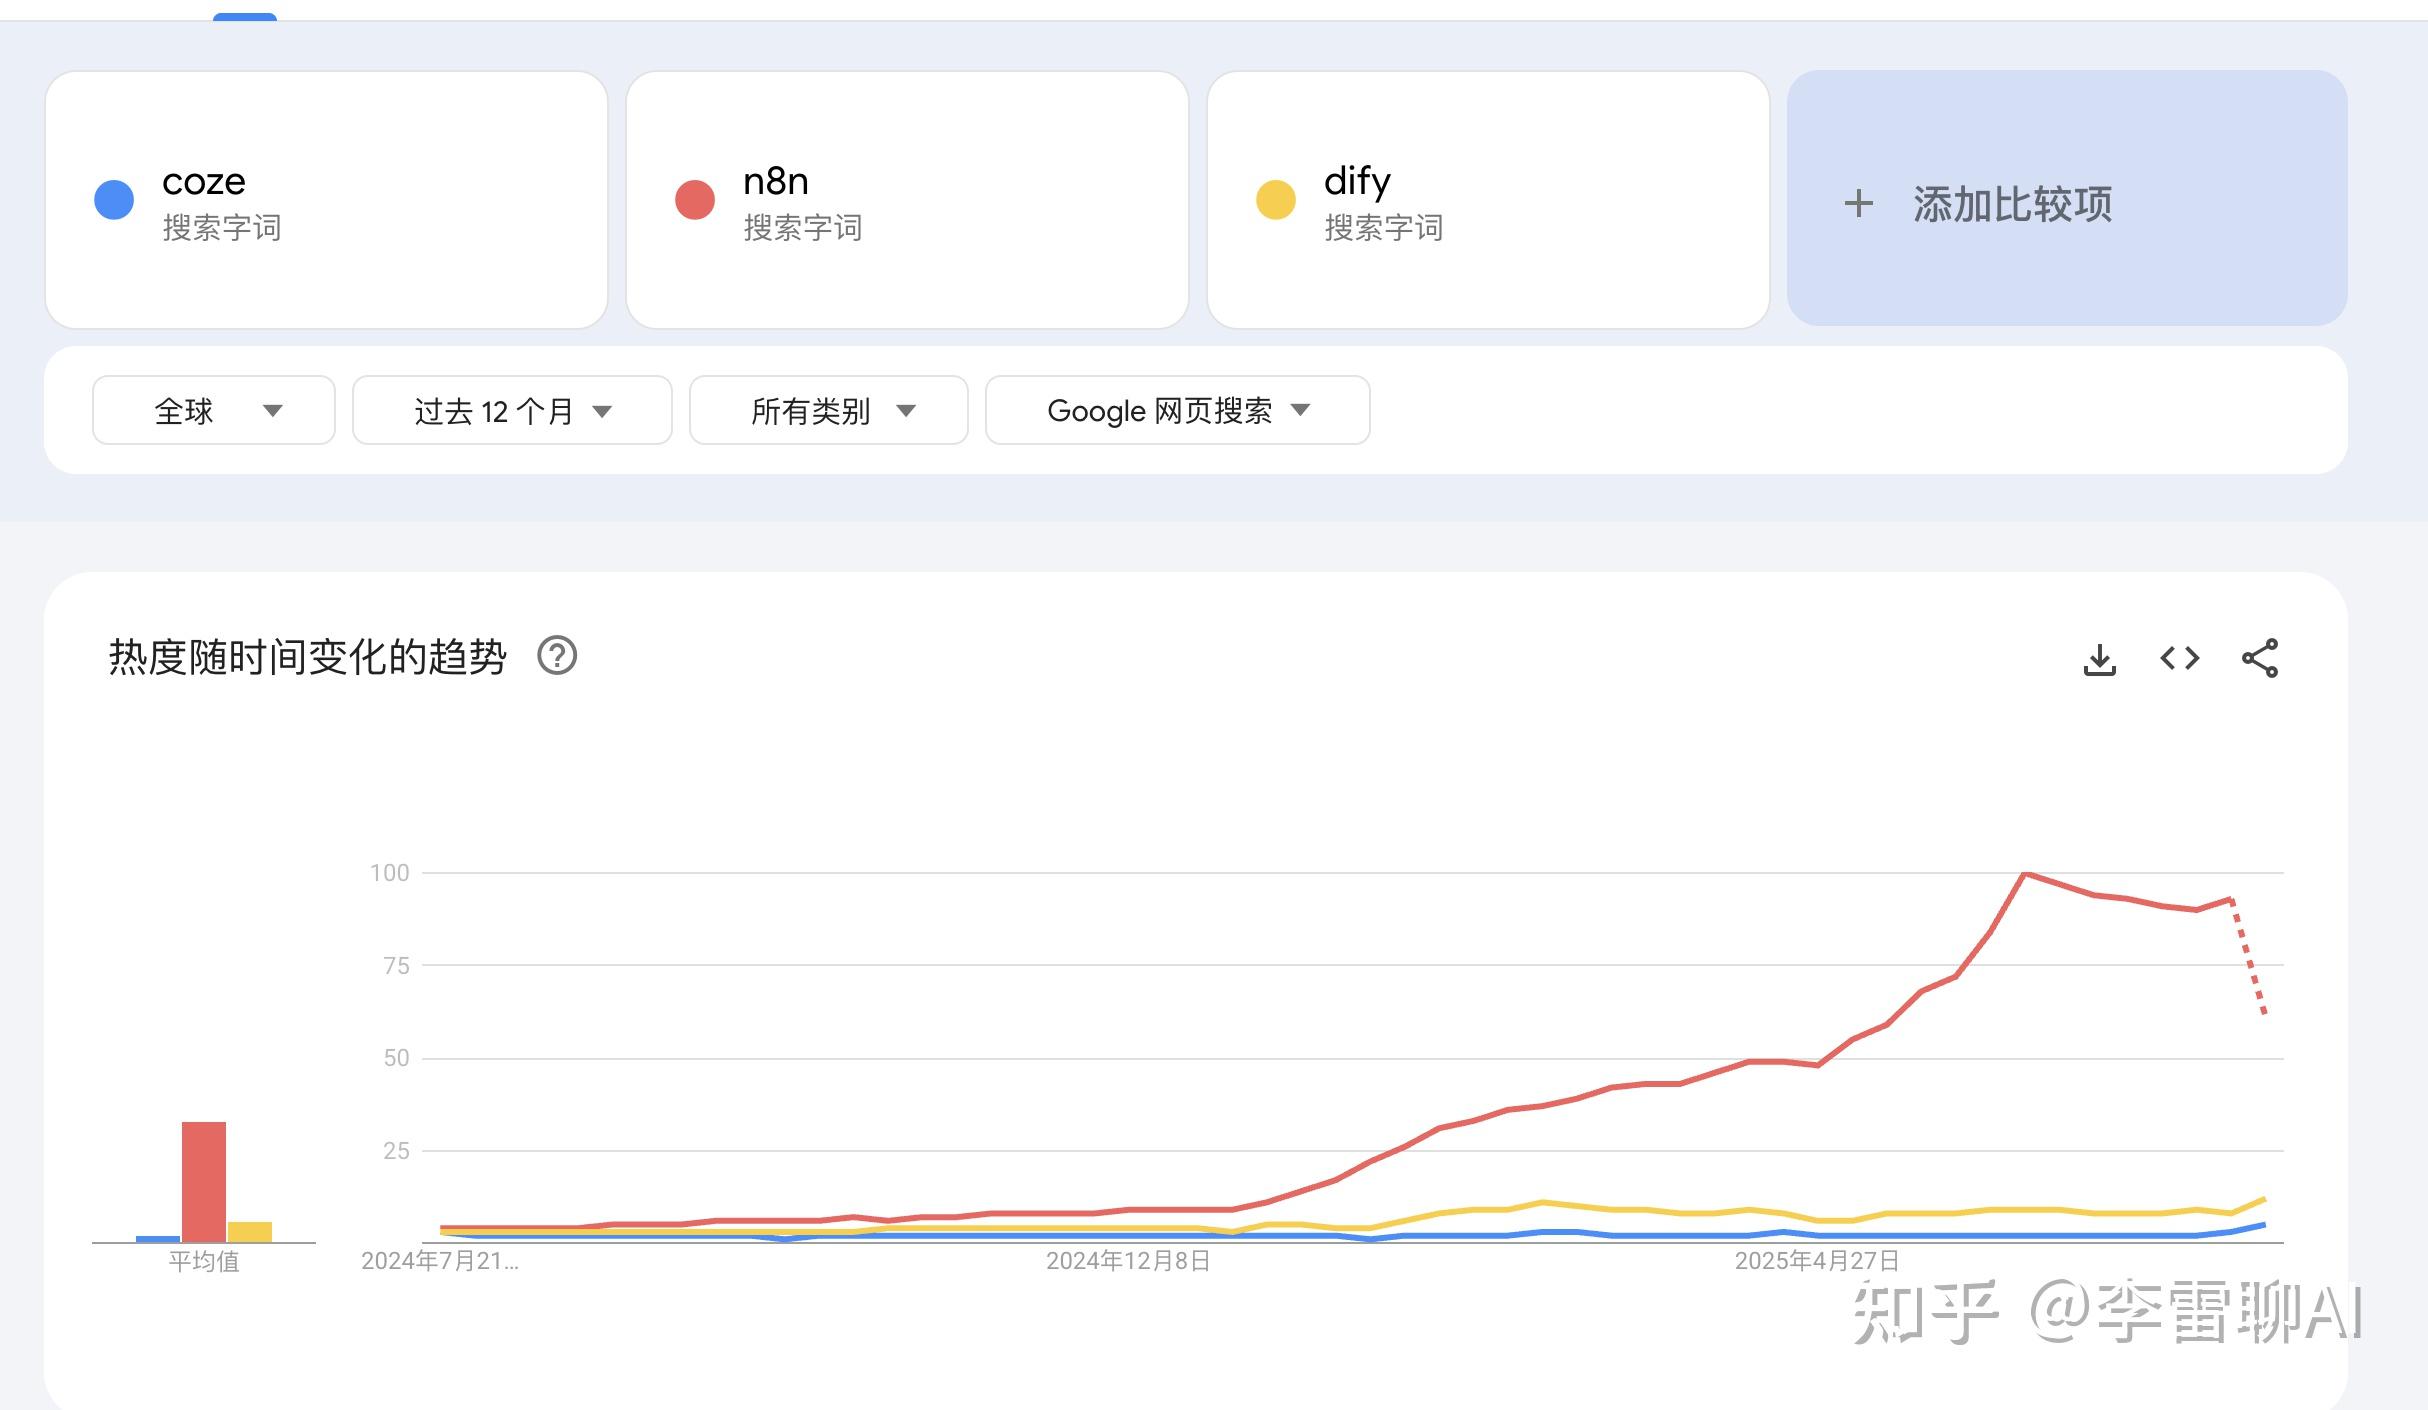Open the 过去 12 个月 time range dropdown
2428x1410 pixels.
[511, 410]
